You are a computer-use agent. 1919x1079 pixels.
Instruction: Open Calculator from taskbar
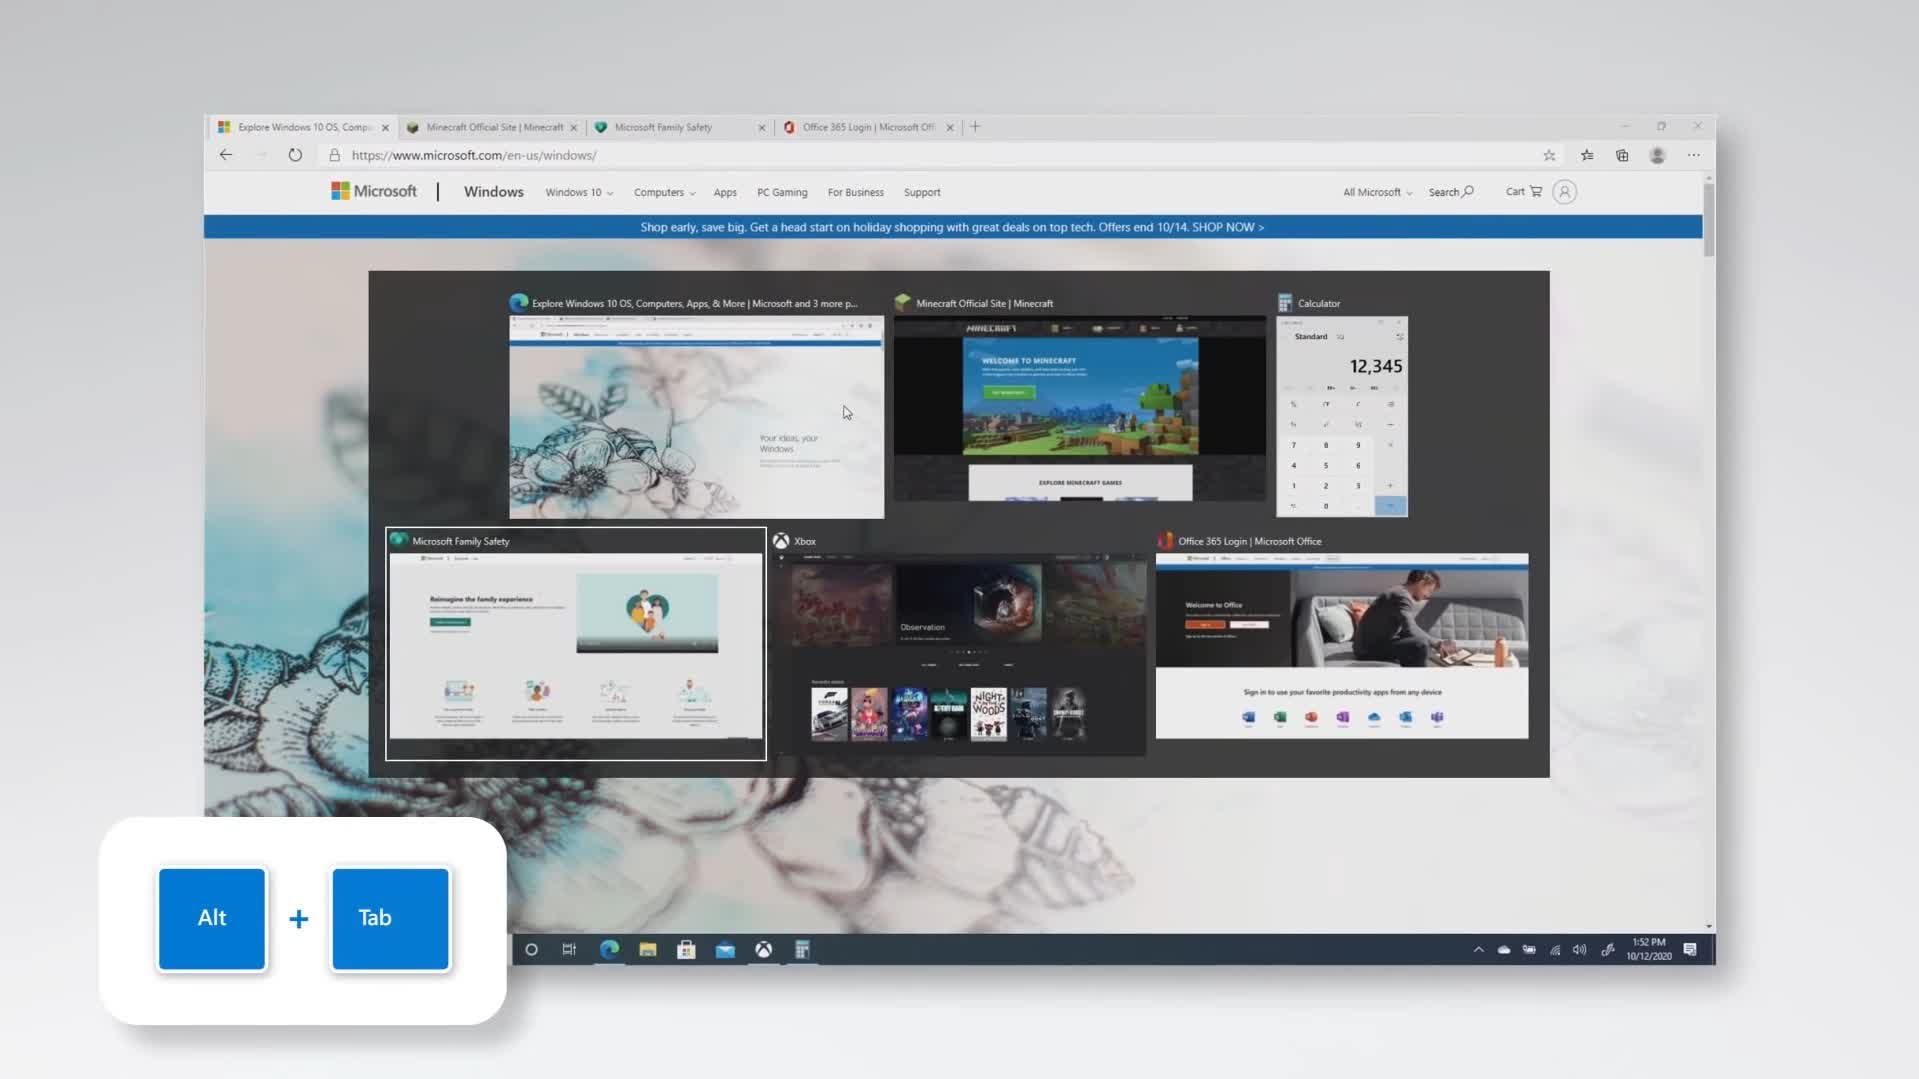point(802,949)
